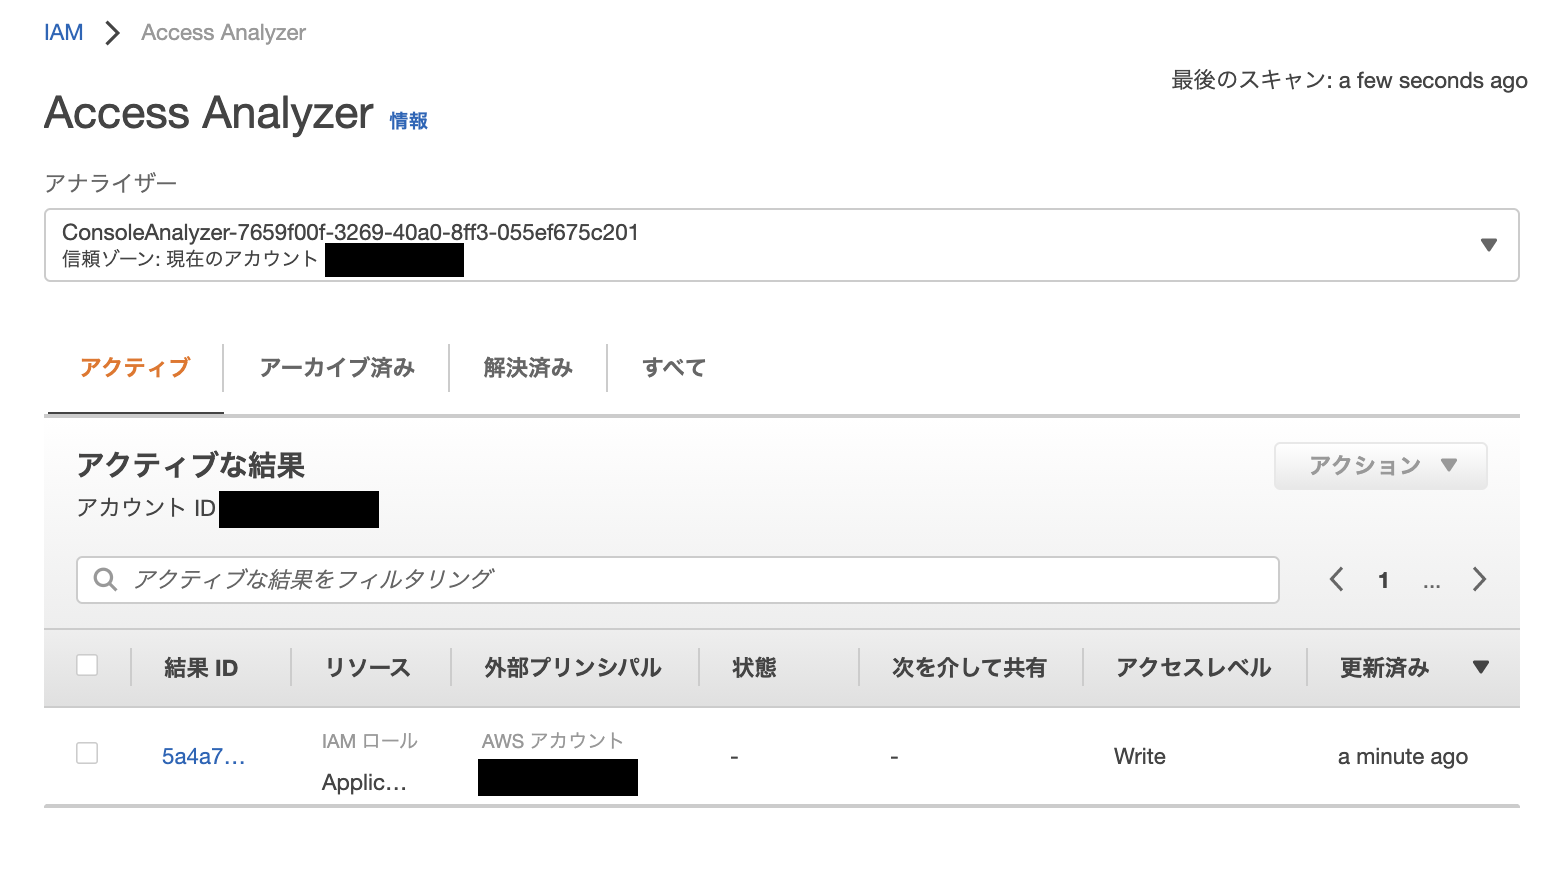Click the analyzer selector dropdown arrow

tap(1489, 244)
